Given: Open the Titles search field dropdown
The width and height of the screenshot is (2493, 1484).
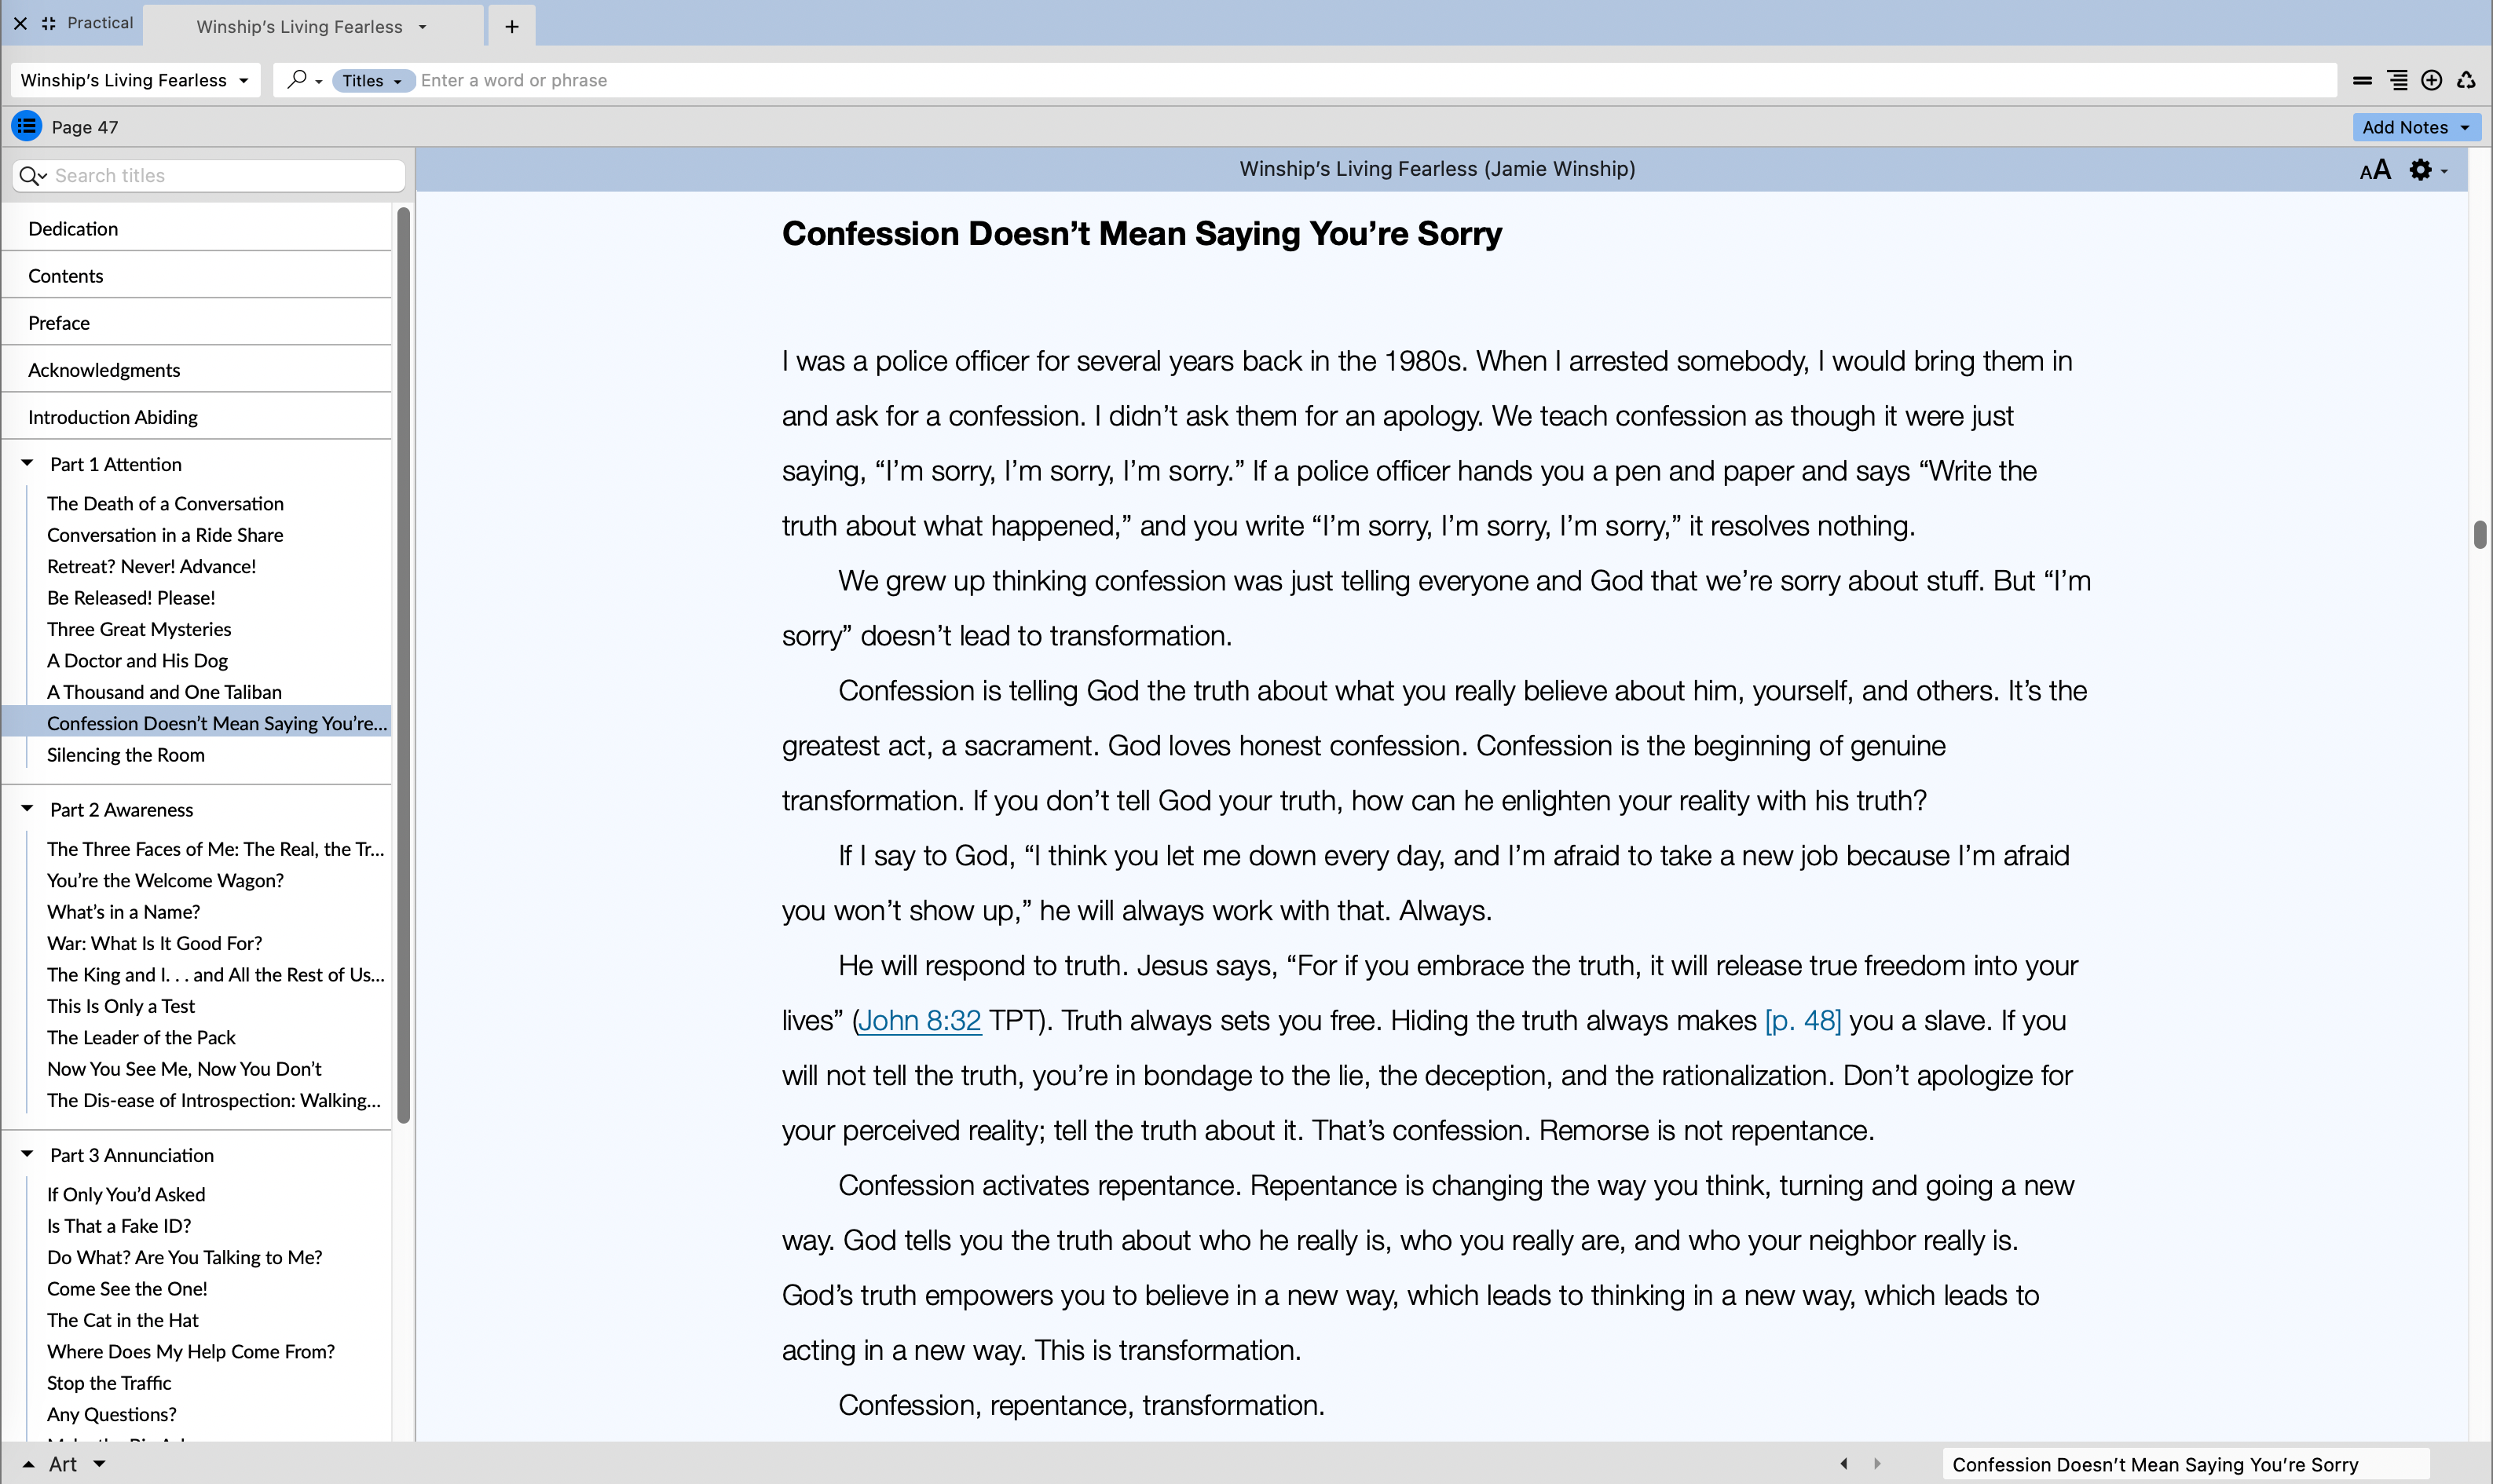Looking at the screenshot, I should point(372,80).
